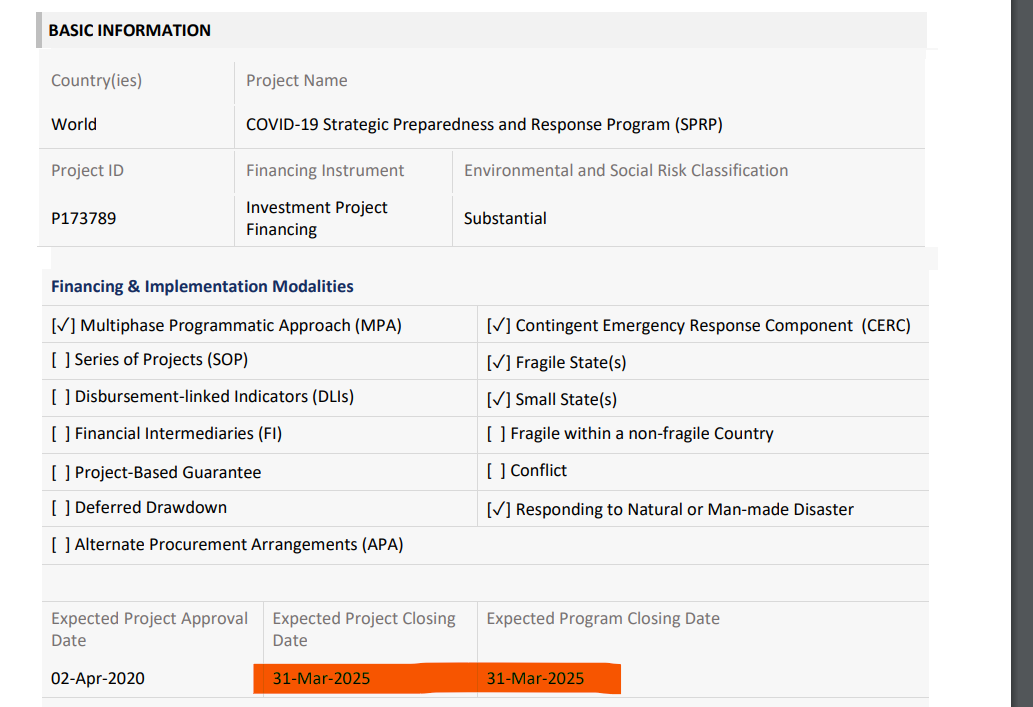Click the Program Closing Date value 31-Mar-2025

click(535, 678)
